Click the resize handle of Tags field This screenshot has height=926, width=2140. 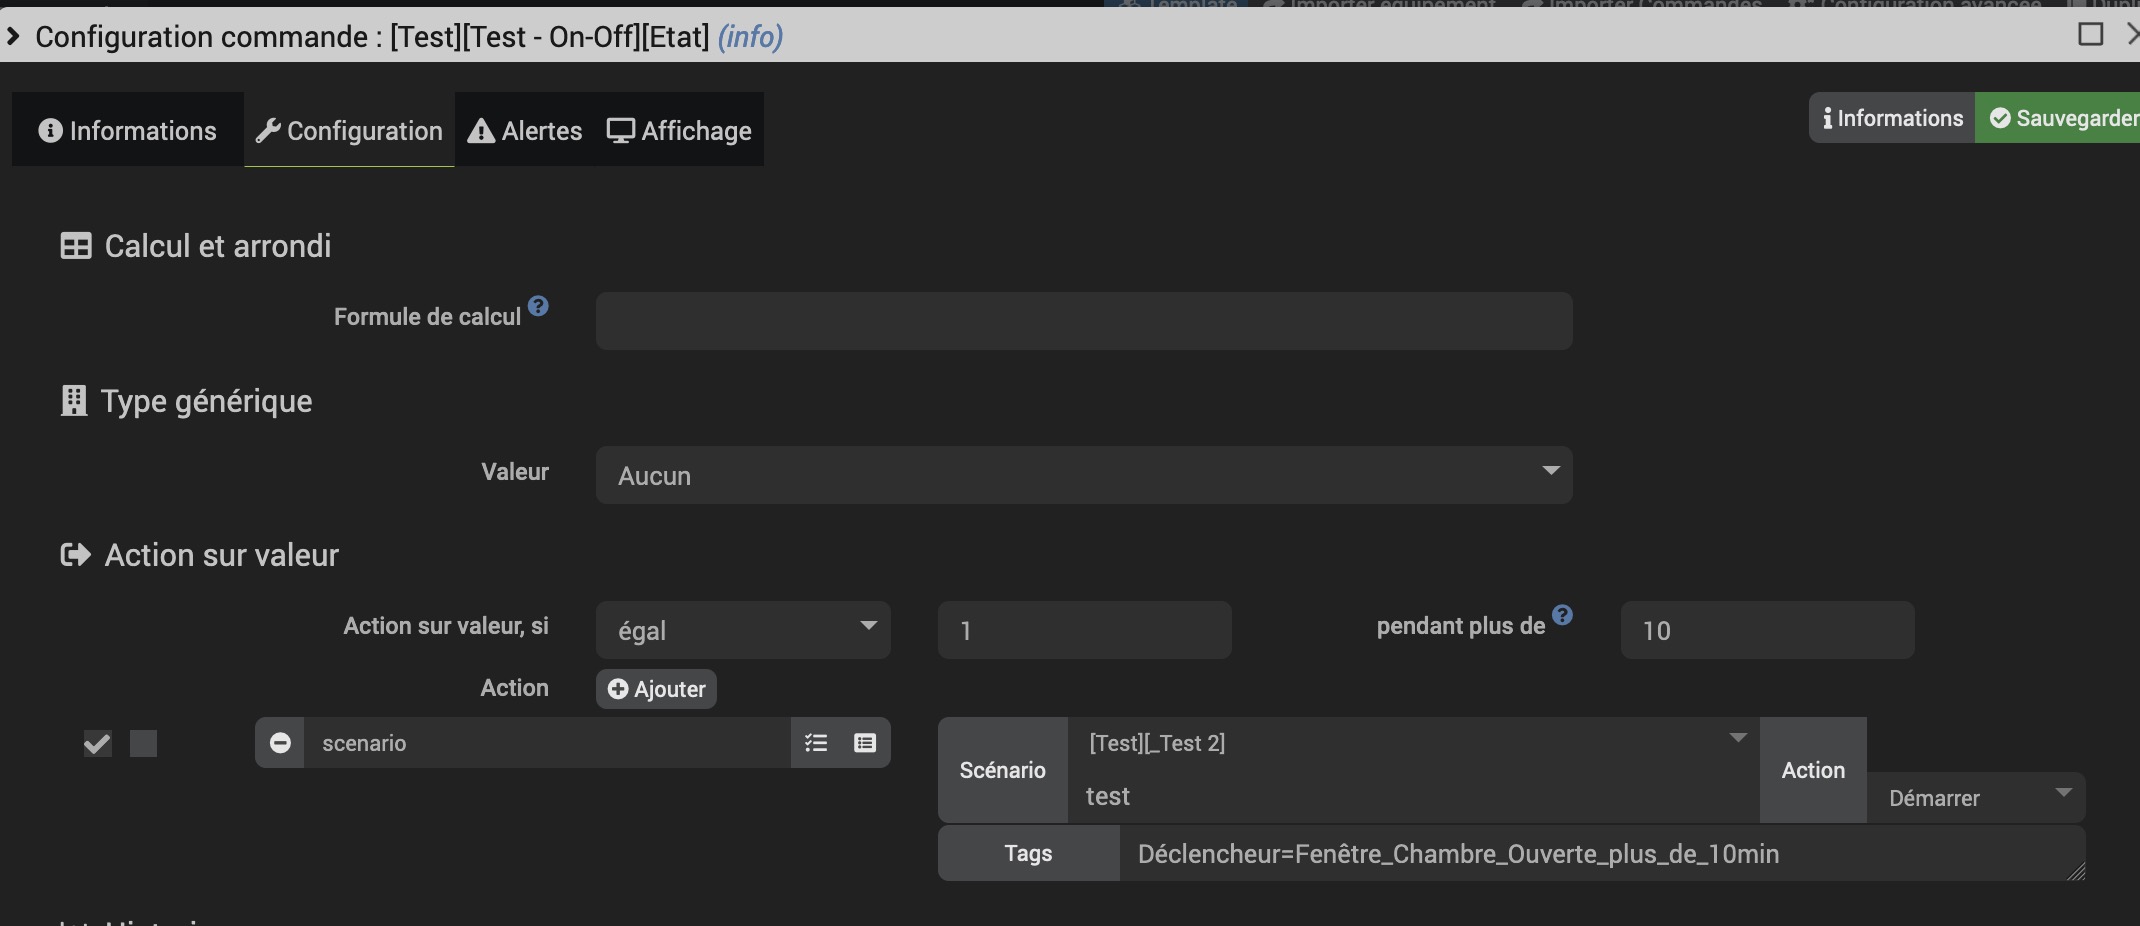coord(2076,872)
